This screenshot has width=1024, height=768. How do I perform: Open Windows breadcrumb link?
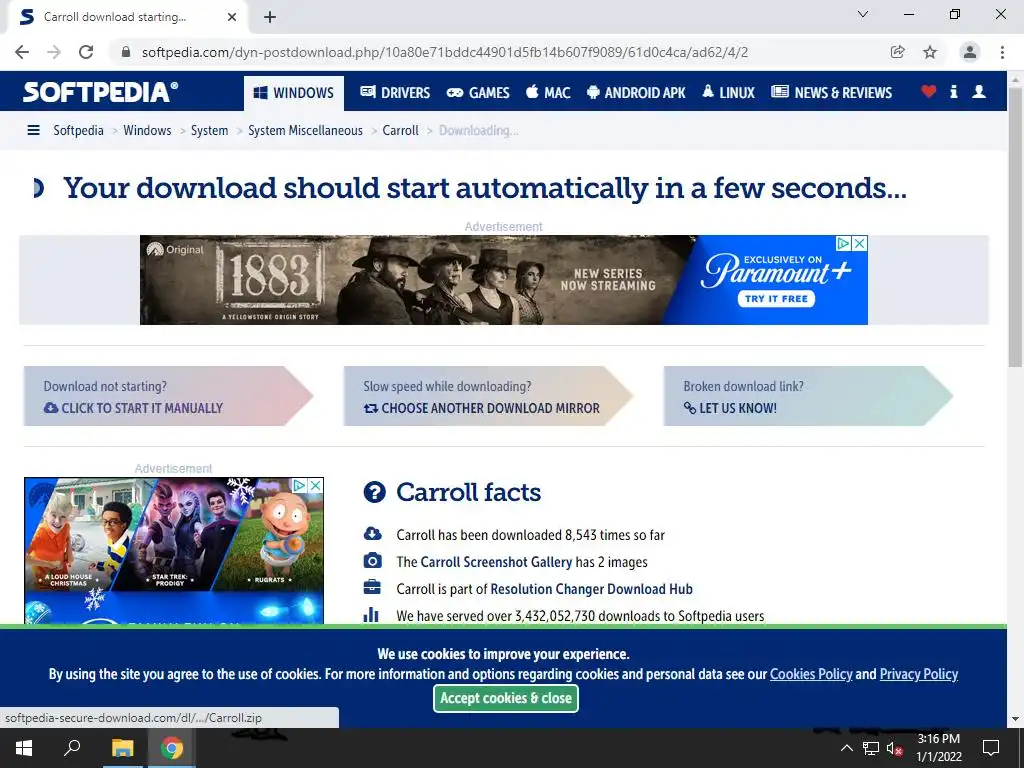pos(147,130)
